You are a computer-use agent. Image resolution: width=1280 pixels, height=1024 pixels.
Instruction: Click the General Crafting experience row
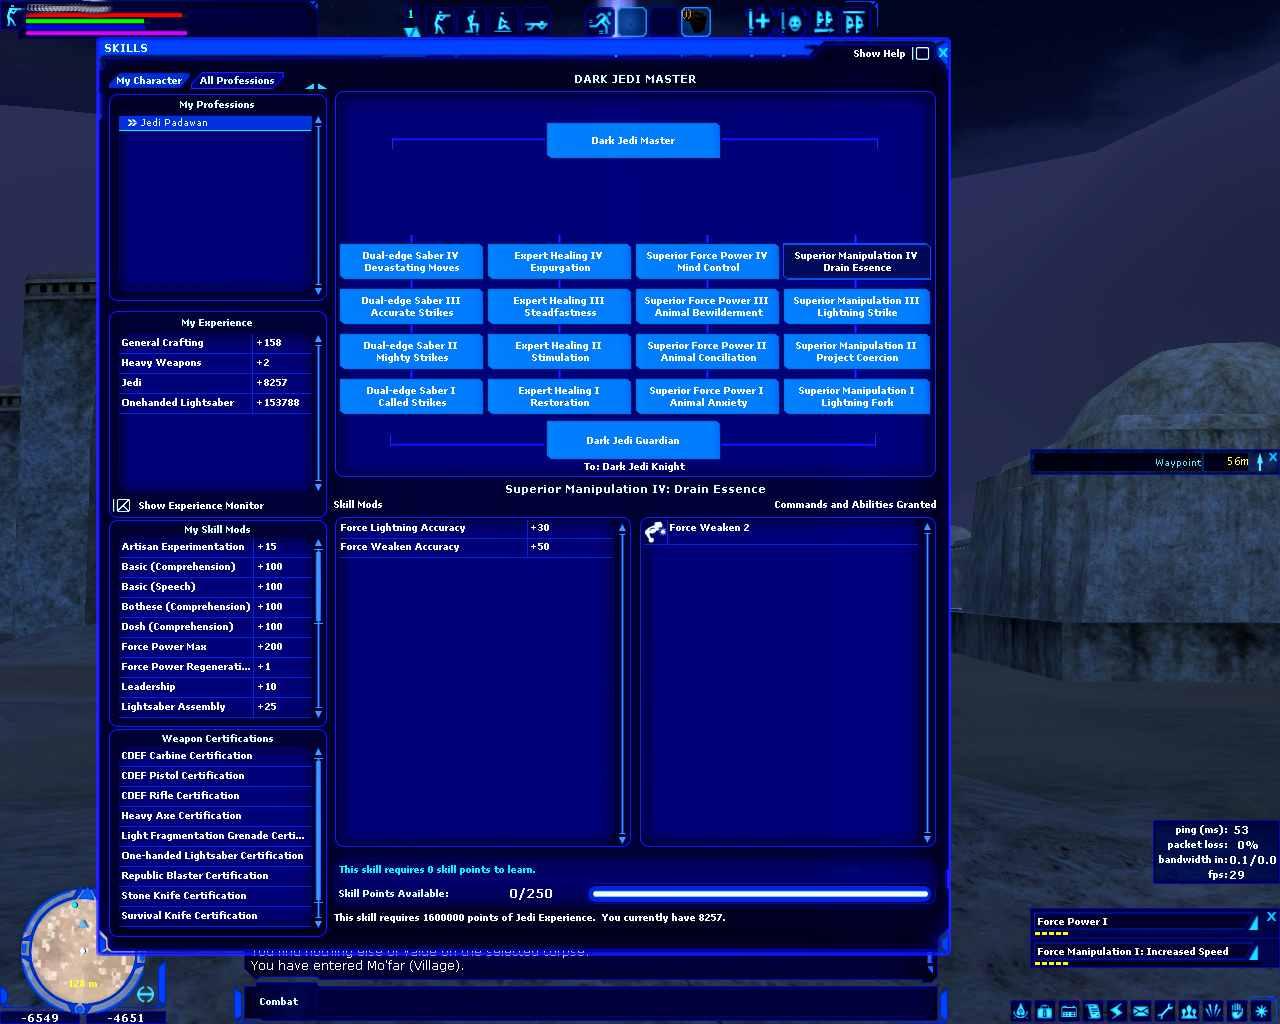[216, 343]
